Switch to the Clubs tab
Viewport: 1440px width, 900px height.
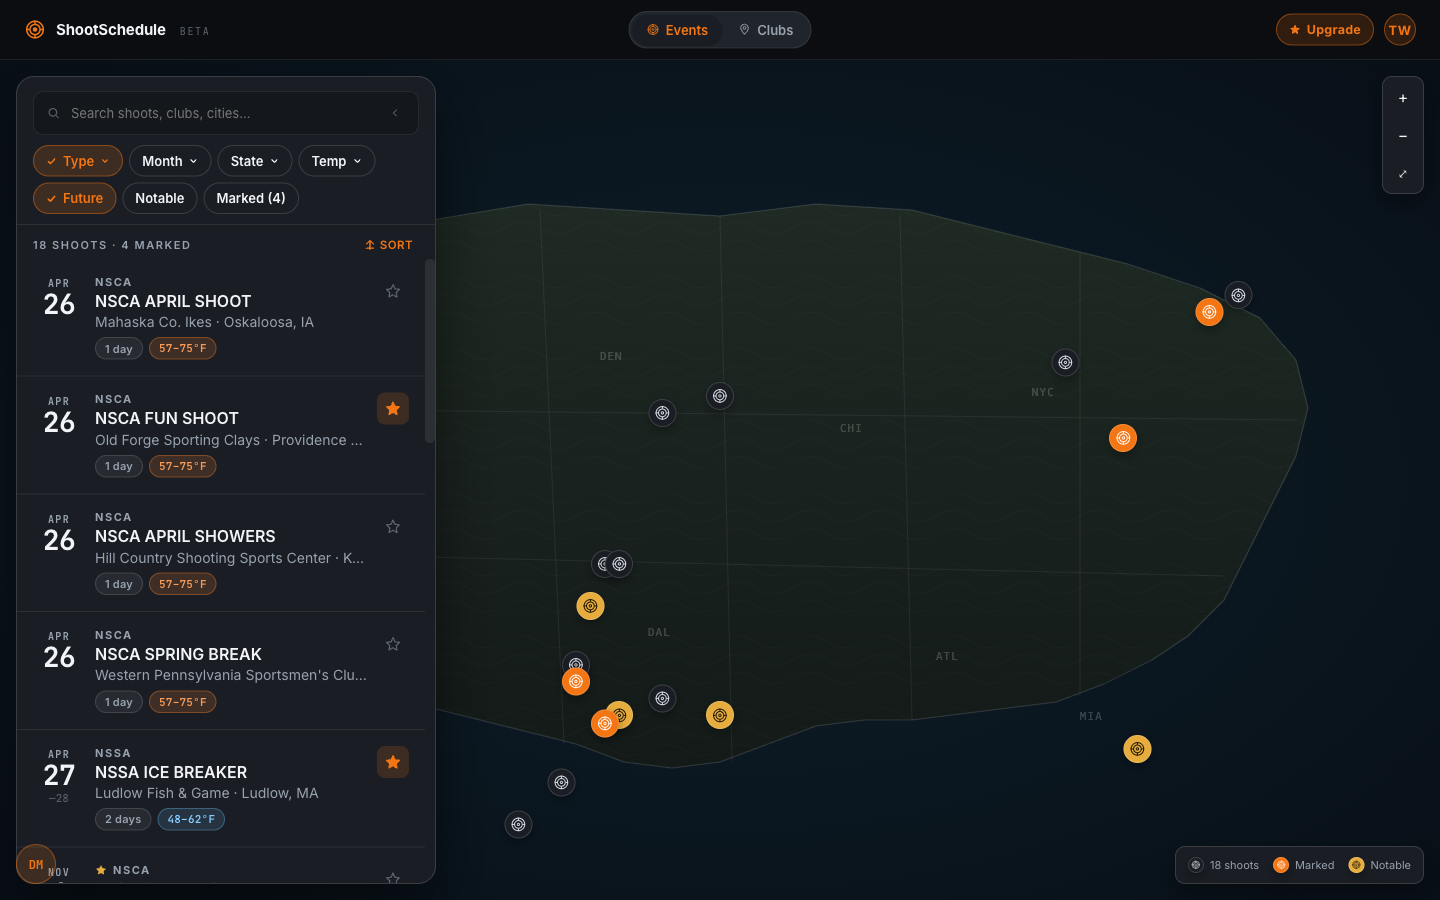point(767,30)
